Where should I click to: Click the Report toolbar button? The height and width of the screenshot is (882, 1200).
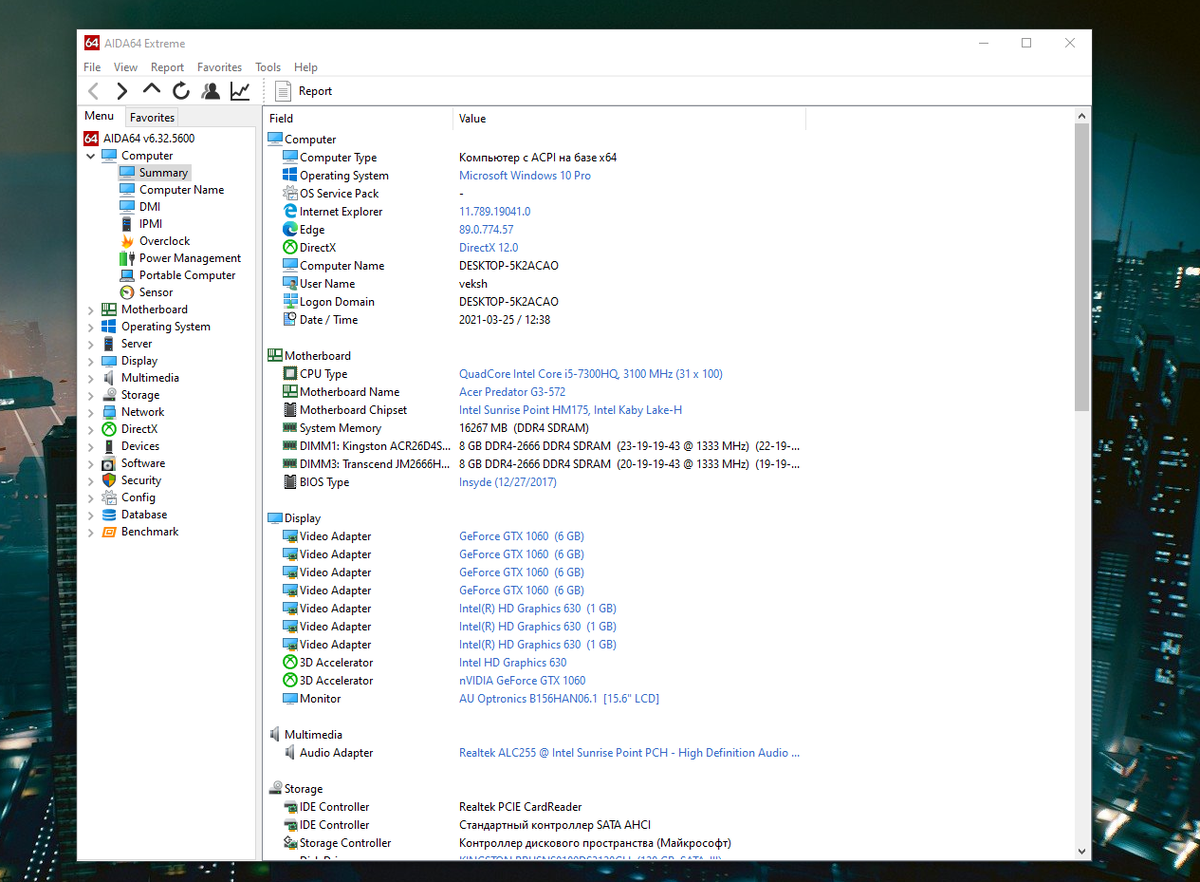coord(303,91)
